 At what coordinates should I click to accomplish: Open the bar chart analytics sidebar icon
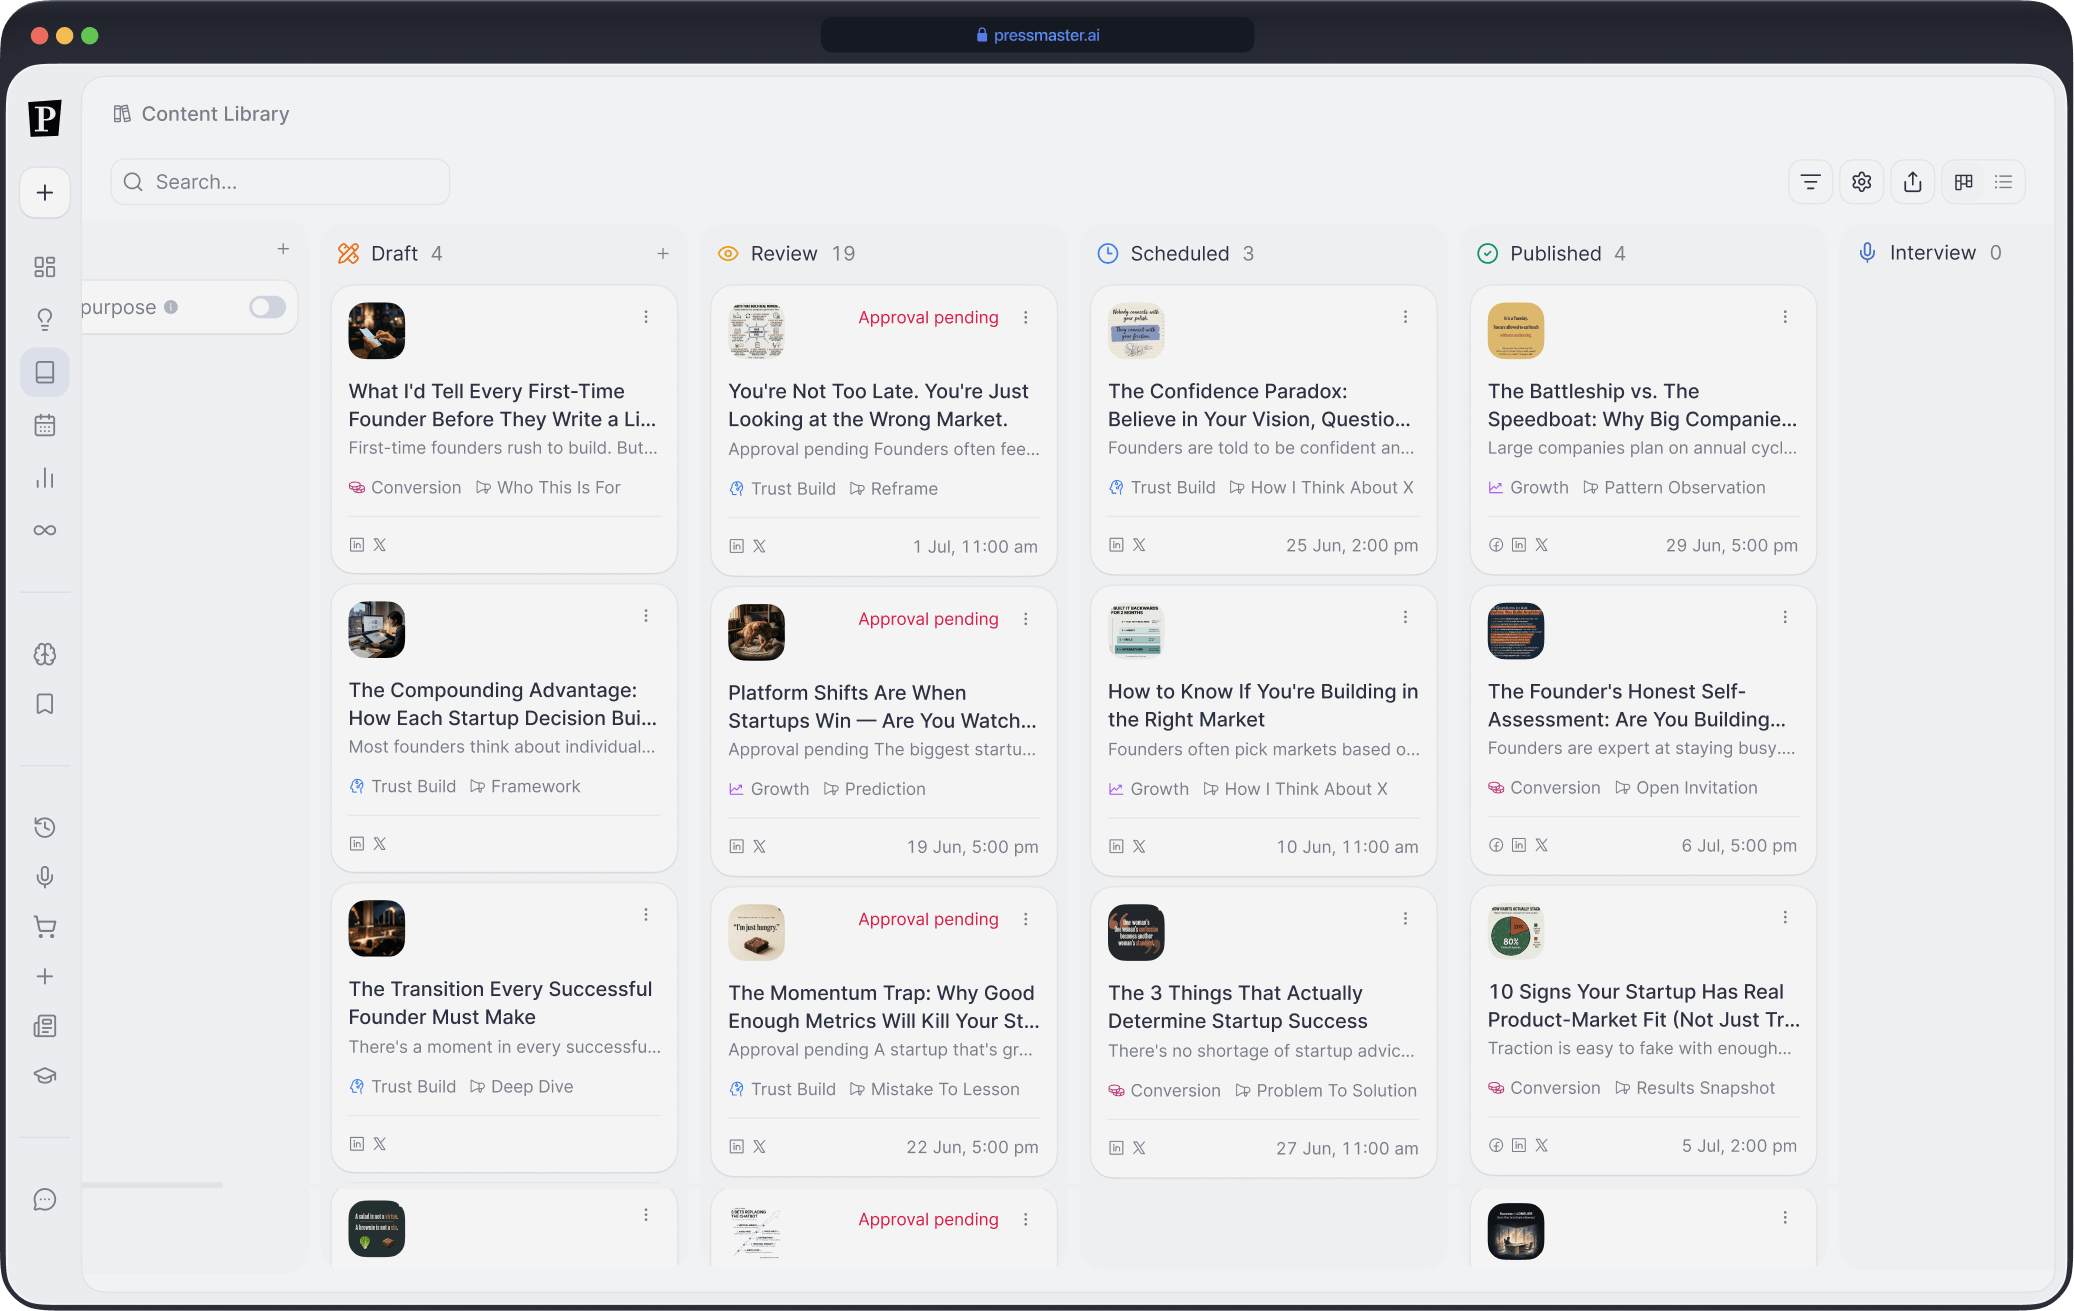[45, 478]
